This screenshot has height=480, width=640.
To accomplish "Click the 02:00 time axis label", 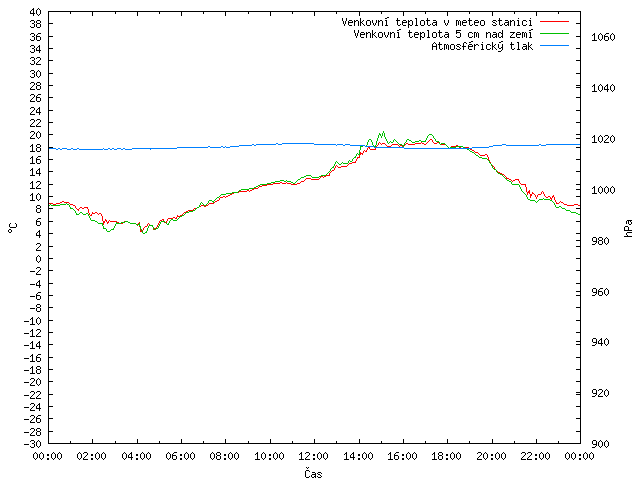I will tap(92, 456).
